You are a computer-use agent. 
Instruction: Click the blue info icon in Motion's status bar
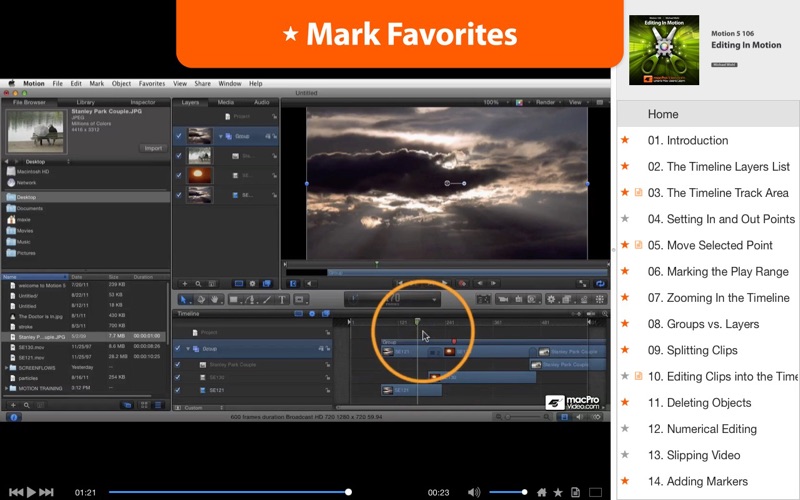click(14, 417)
